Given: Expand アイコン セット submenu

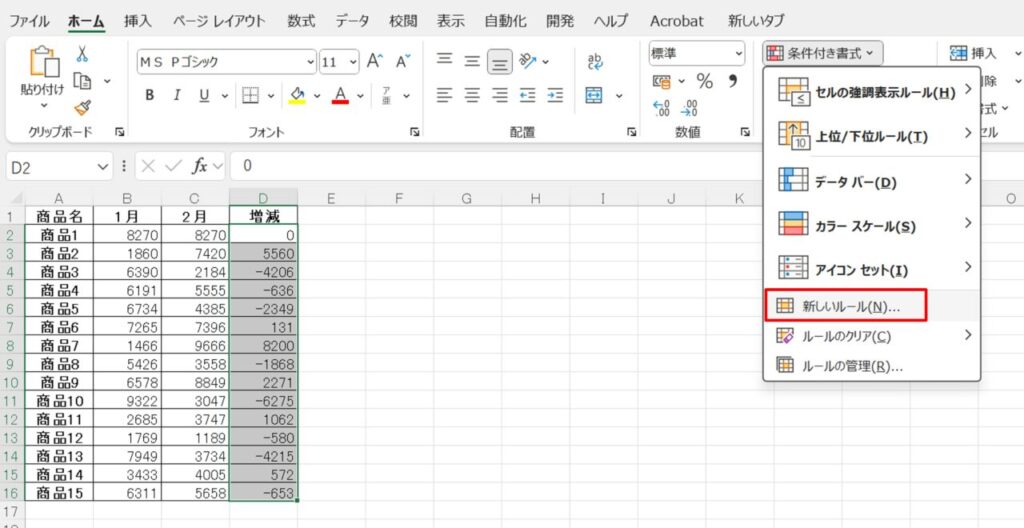Looking at the screenshot, I should coord(872,270).
